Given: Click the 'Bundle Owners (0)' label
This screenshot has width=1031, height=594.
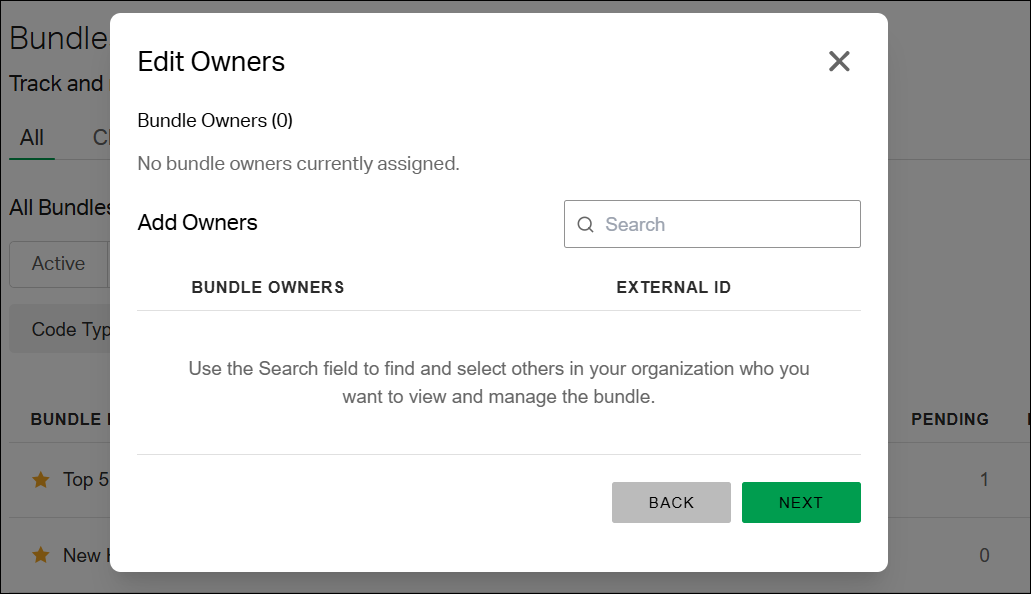Looking at the screenshot, I should (215, 120).
